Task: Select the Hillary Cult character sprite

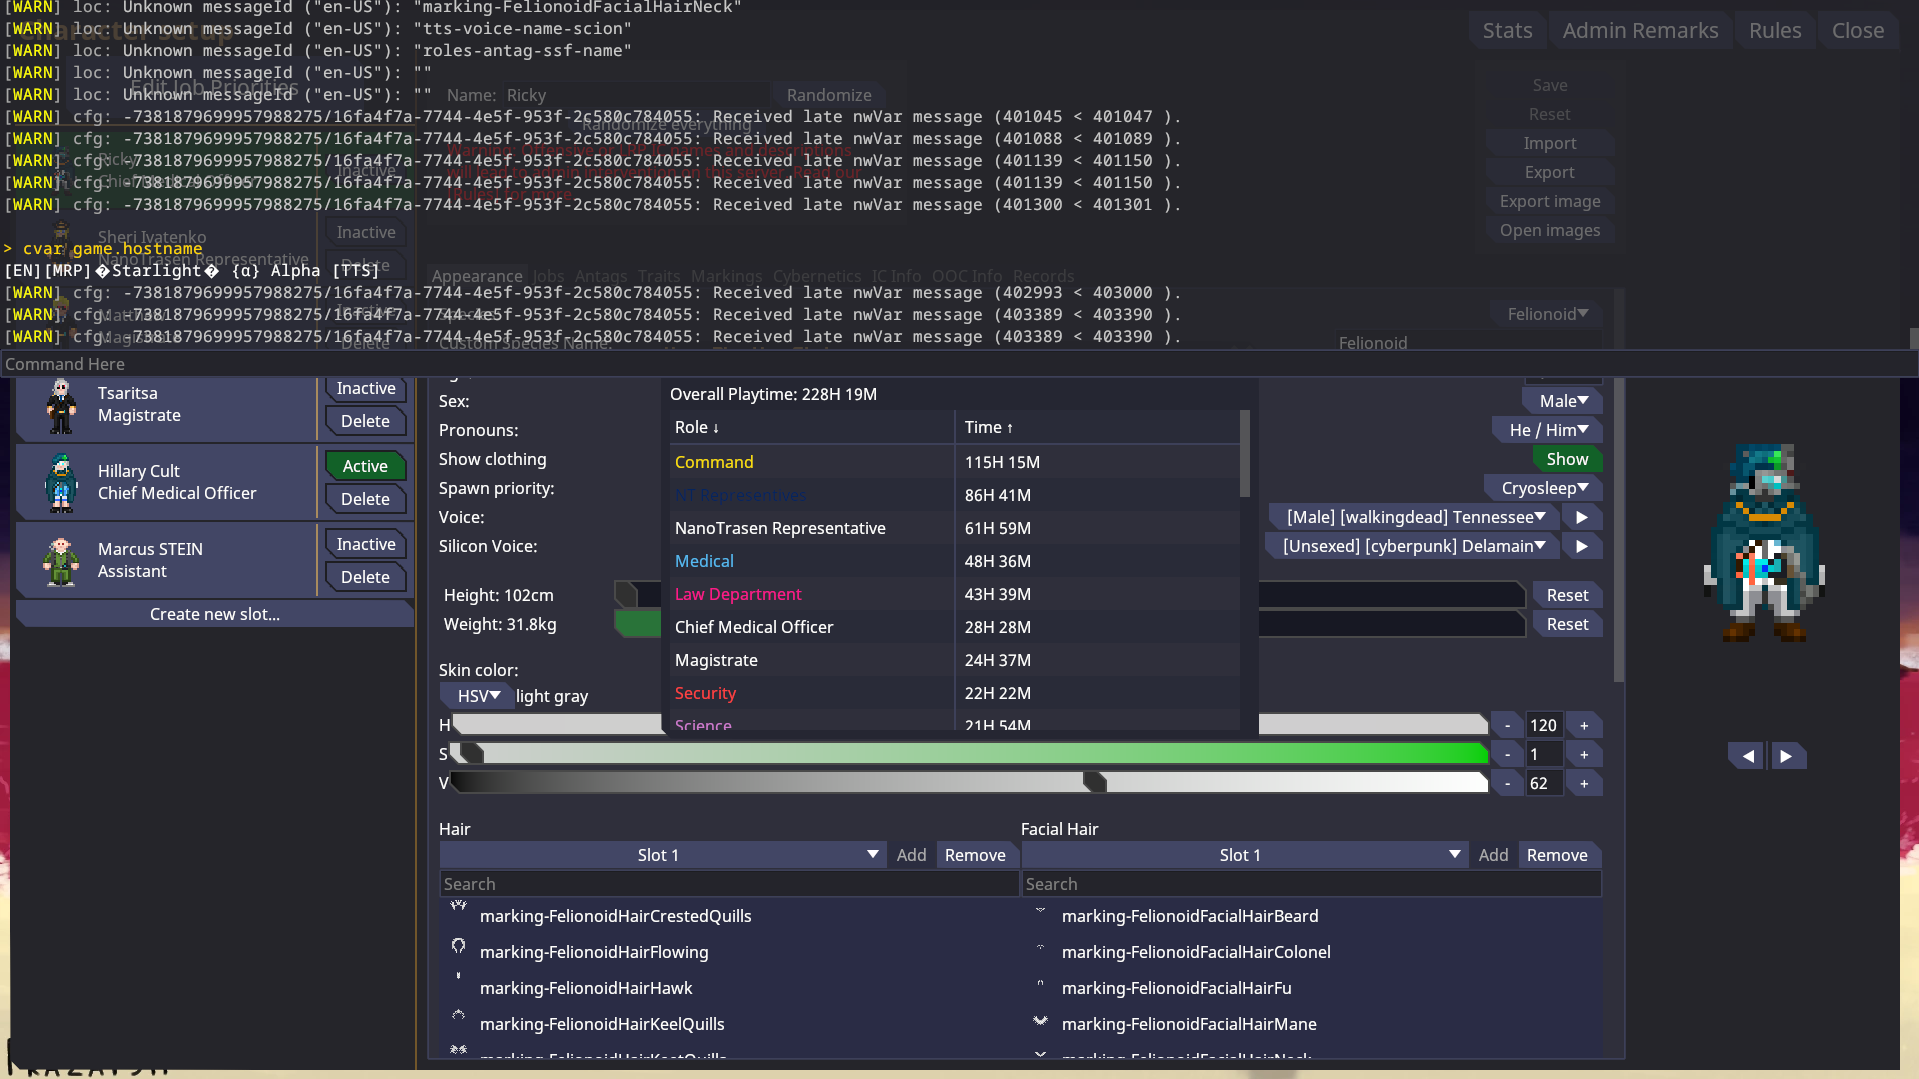Action: (x=61, y=482)
